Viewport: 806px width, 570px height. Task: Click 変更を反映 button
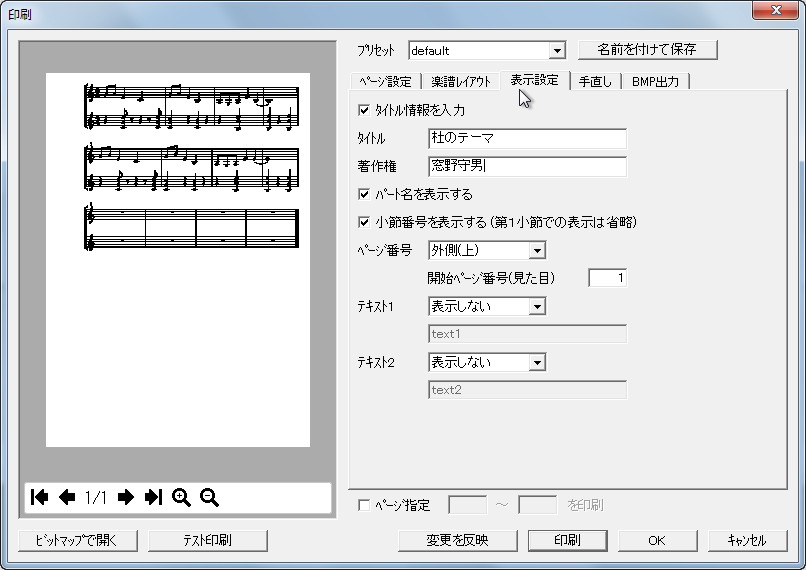[457, 540]
